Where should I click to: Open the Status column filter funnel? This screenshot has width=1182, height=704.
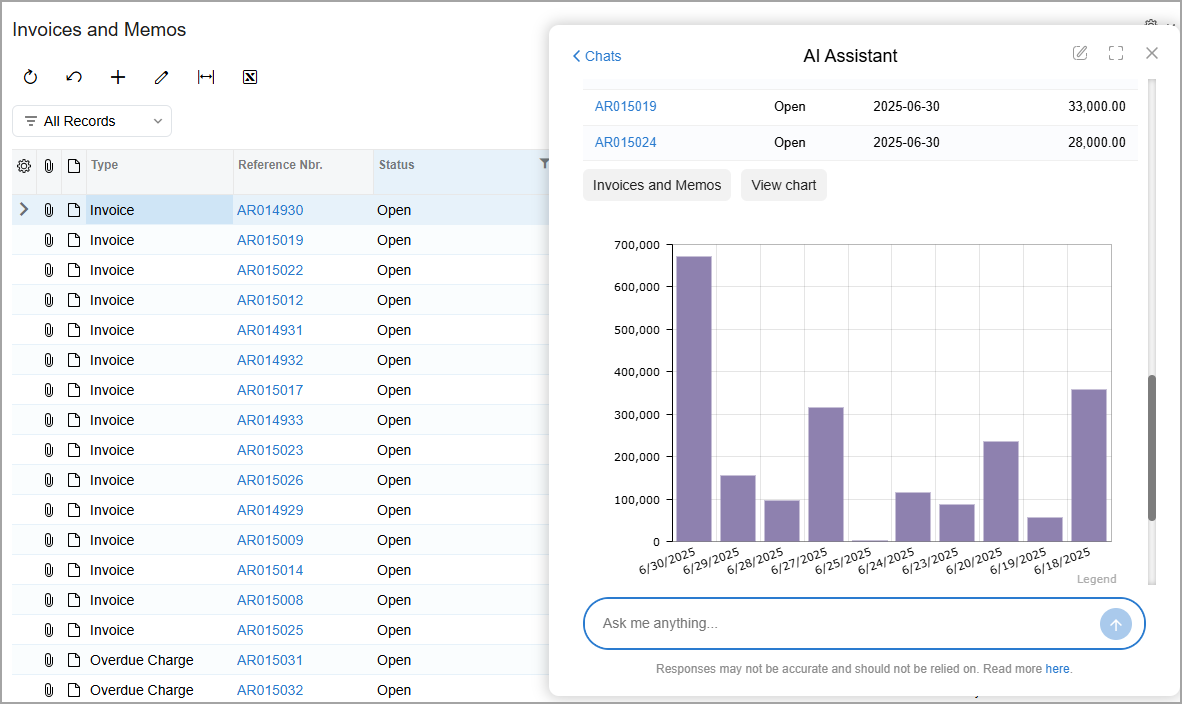(544, 164)
